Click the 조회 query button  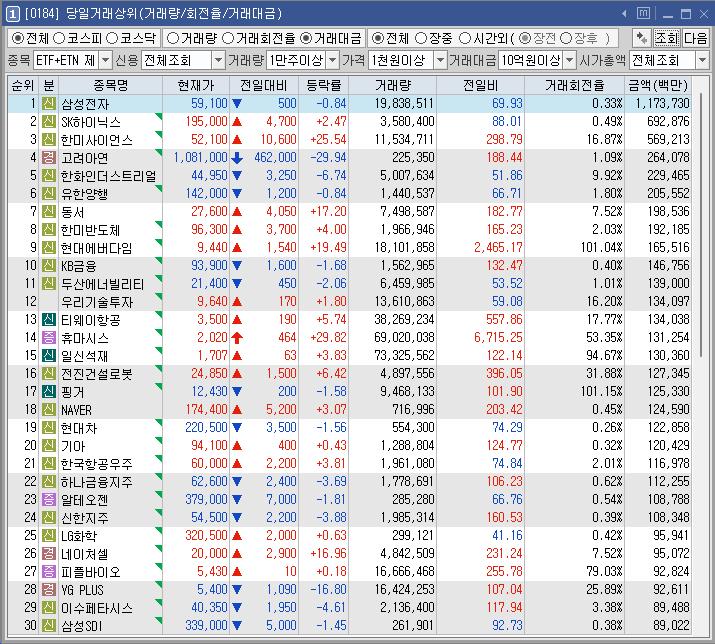pyautogui.click(x=667, y=38)
